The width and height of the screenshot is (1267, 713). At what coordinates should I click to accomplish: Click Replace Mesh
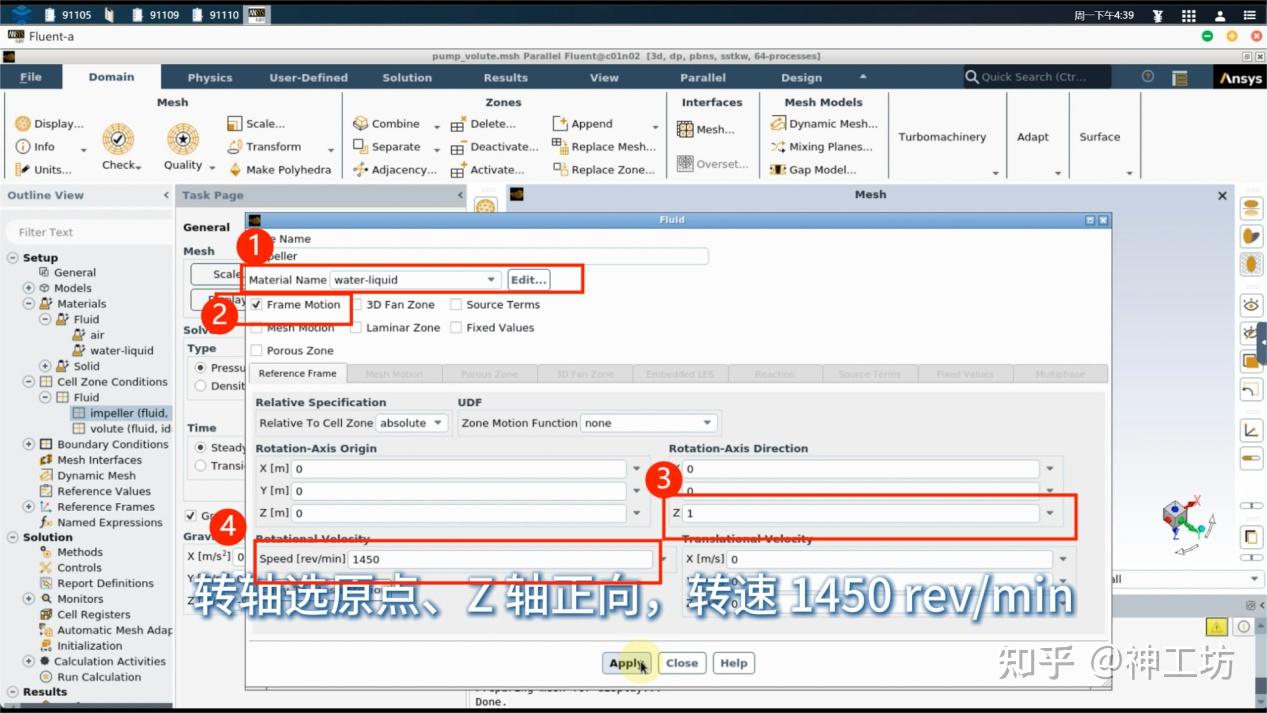(x=604, y=146)
